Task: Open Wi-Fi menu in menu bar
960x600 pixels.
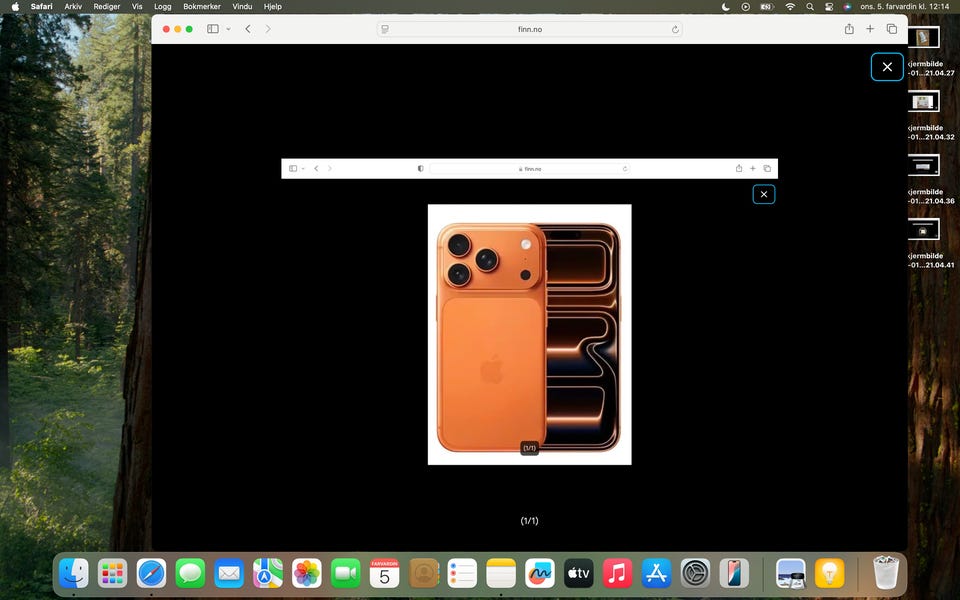Action: (x=790, y=6)
